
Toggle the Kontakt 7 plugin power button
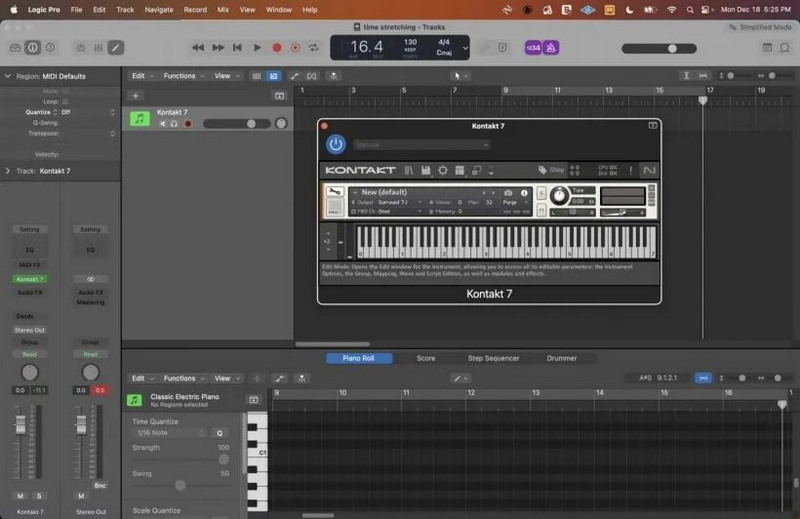(335, 144)
